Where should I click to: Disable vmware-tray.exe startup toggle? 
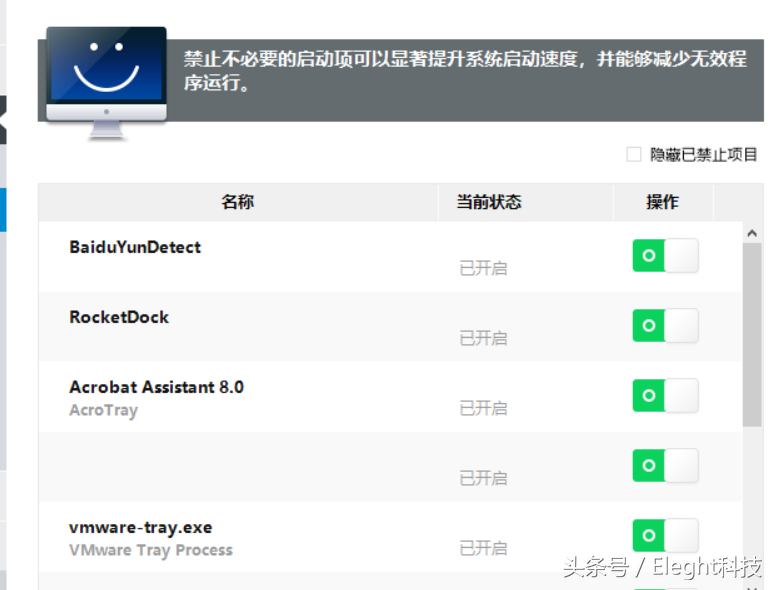pos(666,535)
